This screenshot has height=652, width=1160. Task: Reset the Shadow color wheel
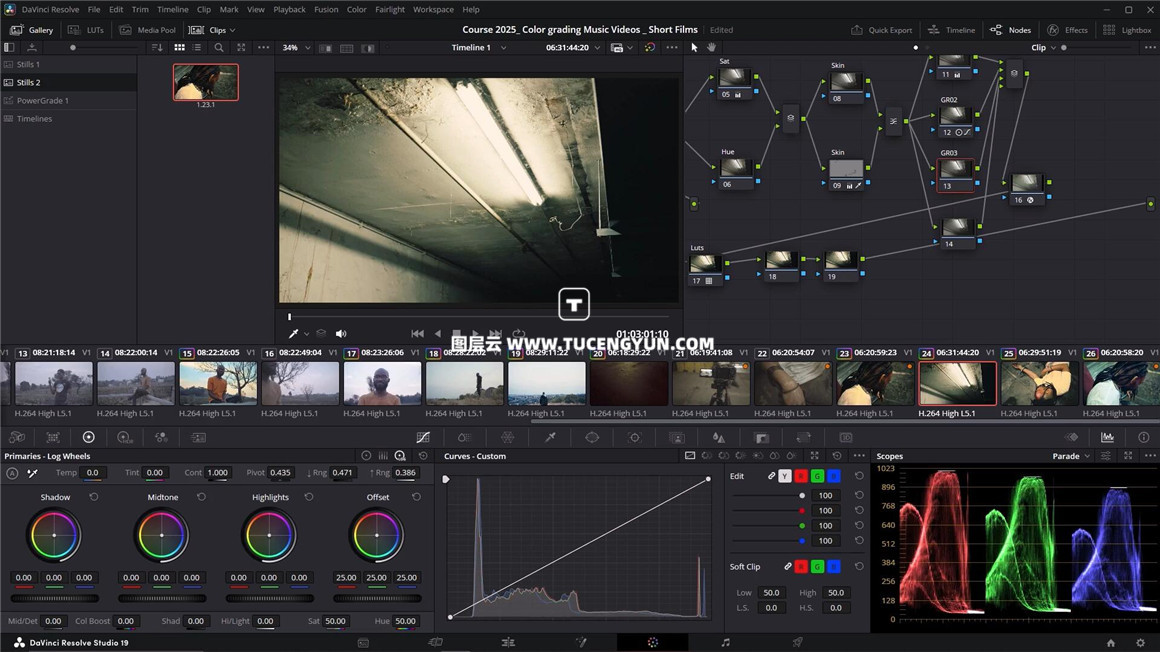[94, 497]
